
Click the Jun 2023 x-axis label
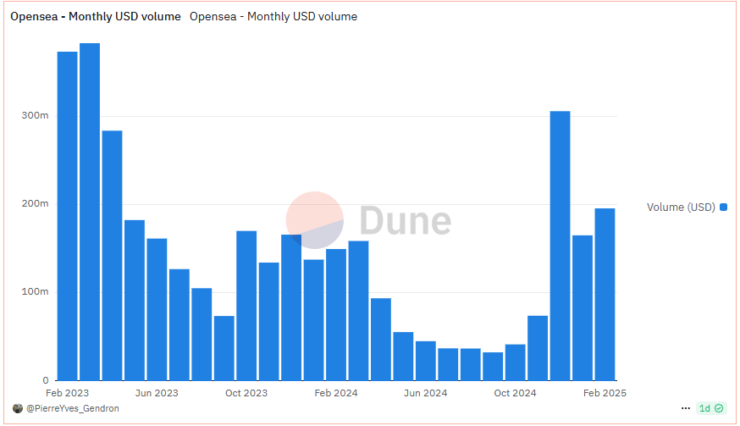157,393
